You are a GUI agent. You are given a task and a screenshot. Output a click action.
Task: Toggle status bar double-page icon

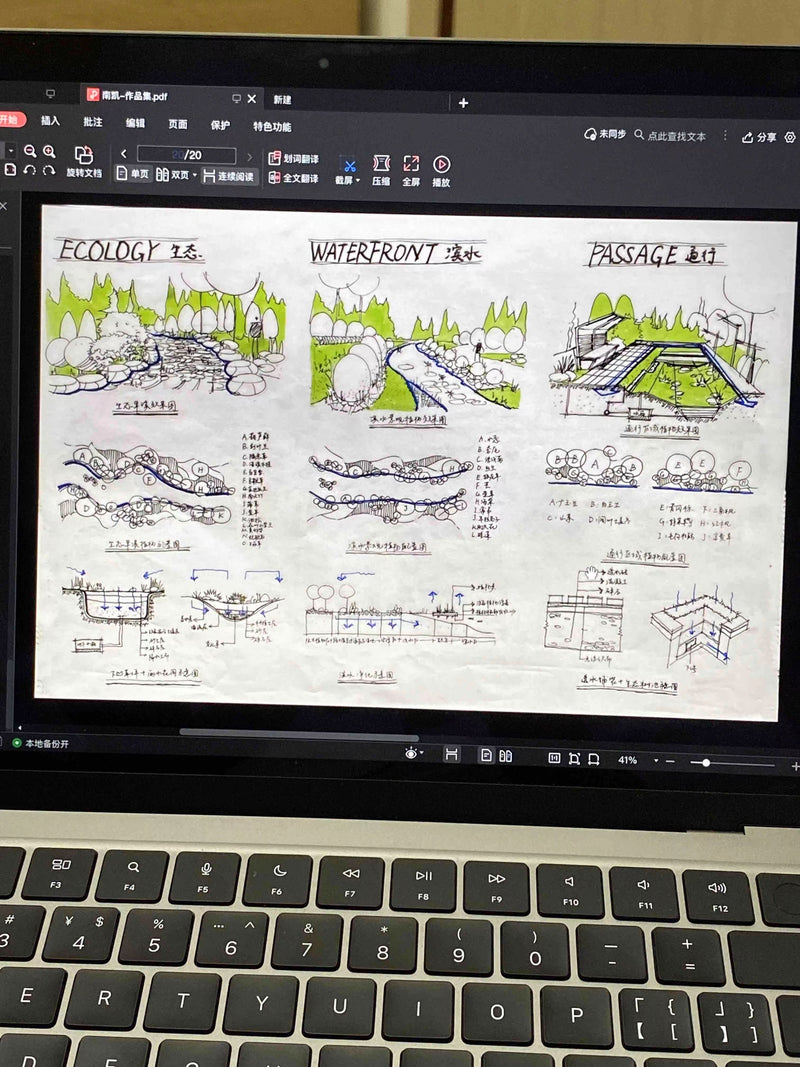(x=505, y=756)
